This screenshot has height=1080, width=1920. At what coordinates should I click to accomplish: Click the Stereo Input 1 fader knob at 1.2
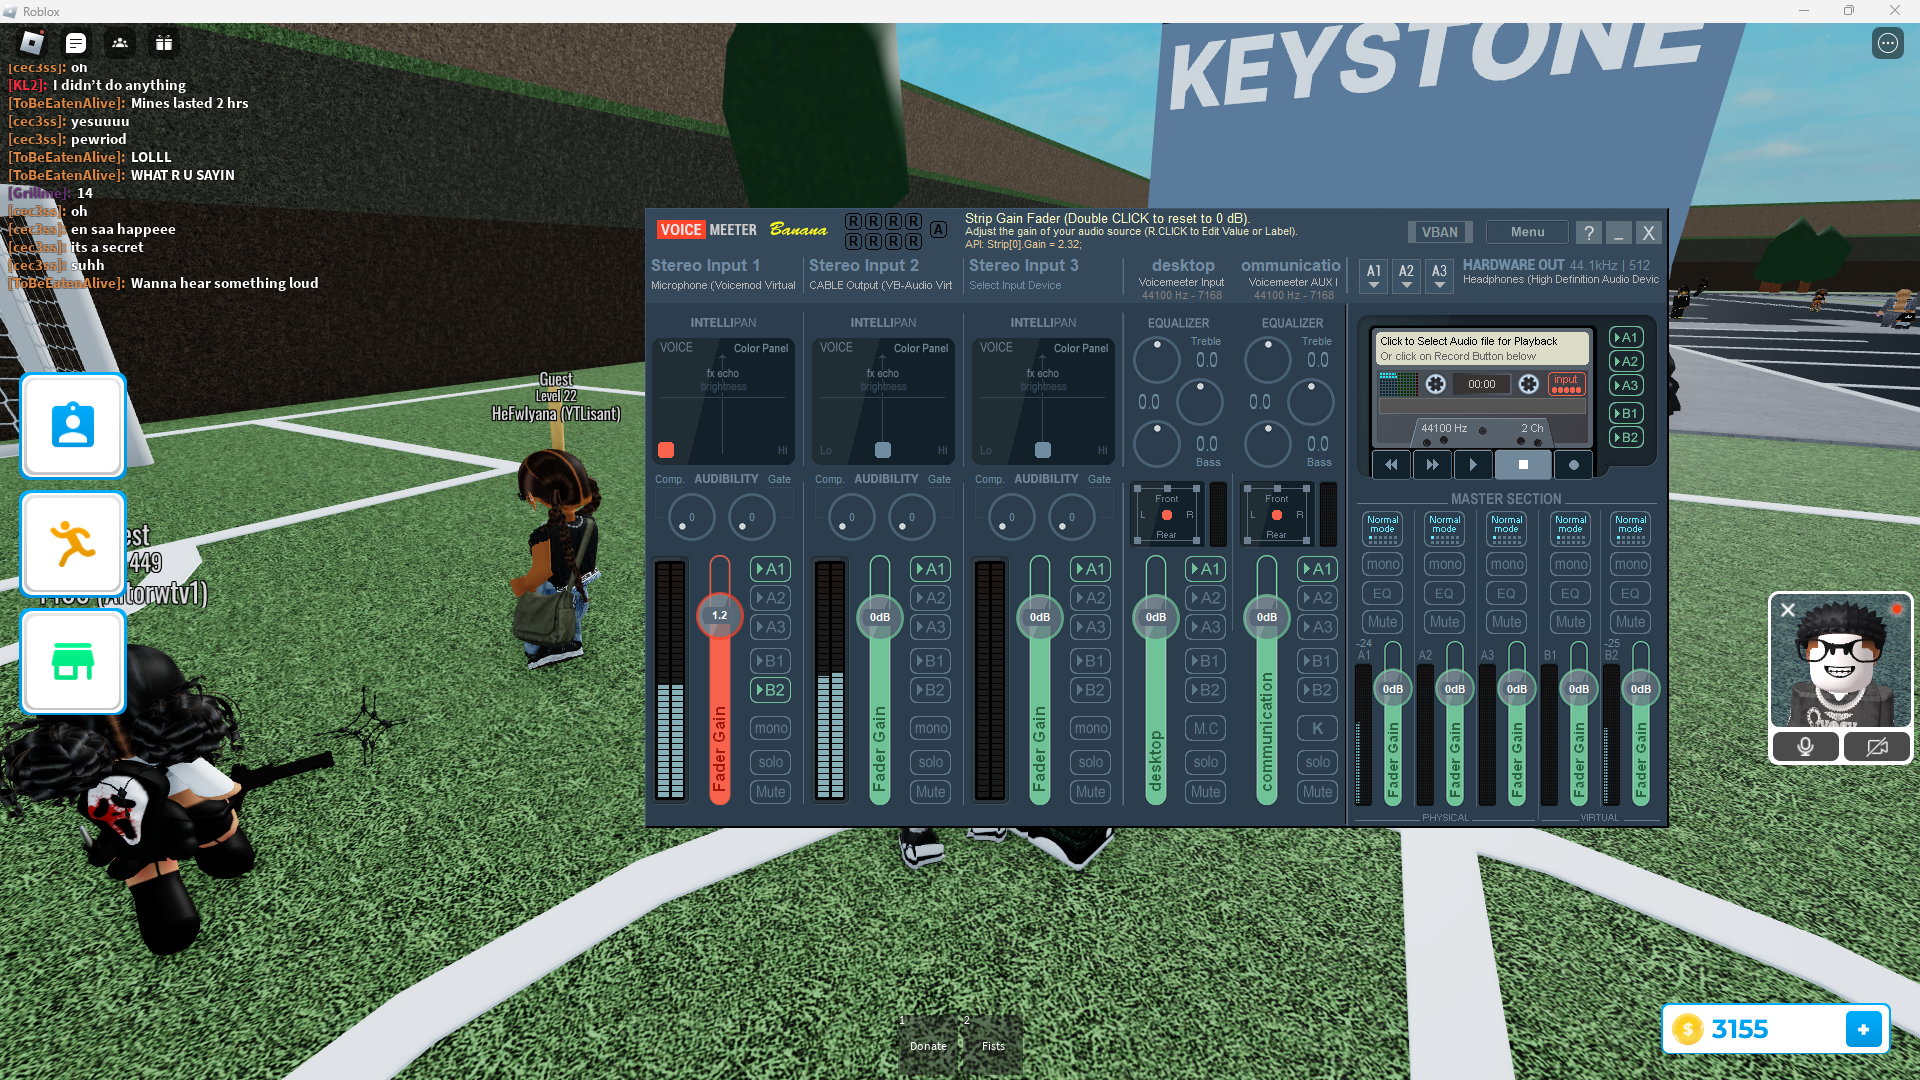[719, 616]
